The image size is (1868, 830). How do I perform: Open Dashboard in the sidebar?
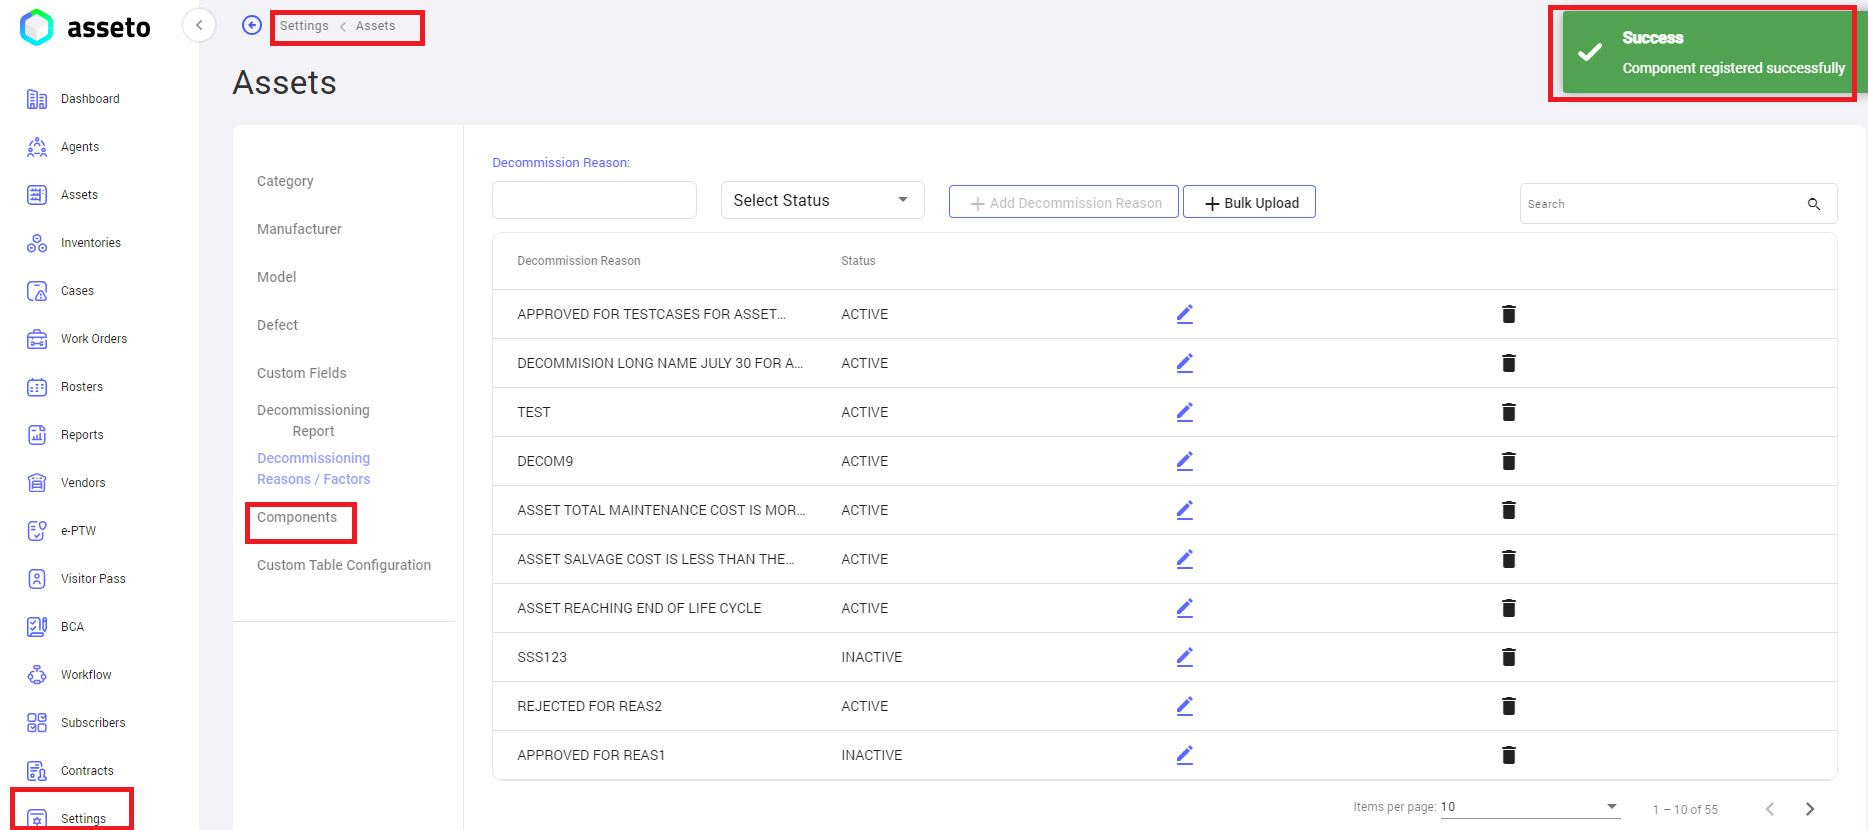click(x=90, y=99)
